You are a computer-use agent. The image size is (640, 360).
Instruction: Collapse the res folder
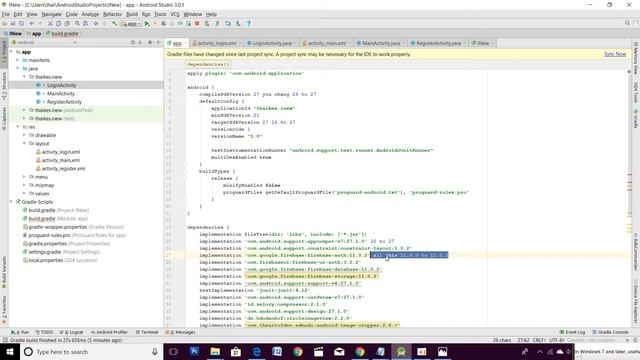18,127
